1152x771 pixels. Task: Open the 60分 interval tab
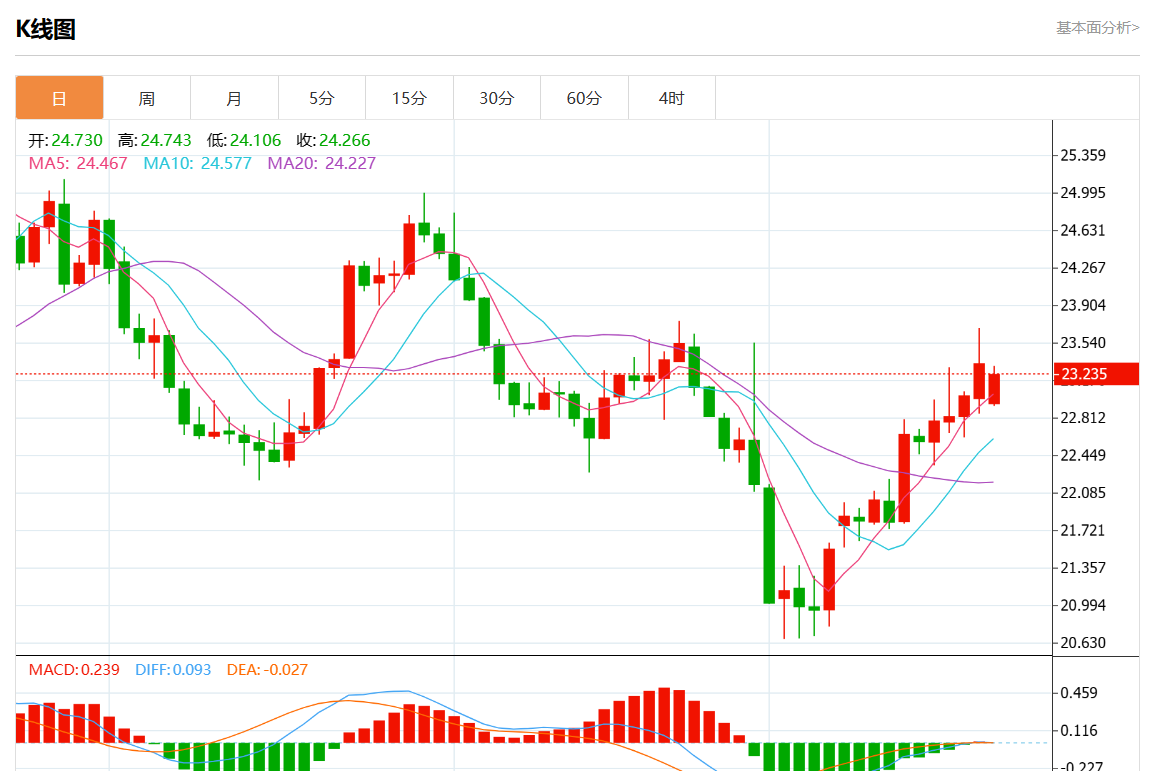pos(584,98)
